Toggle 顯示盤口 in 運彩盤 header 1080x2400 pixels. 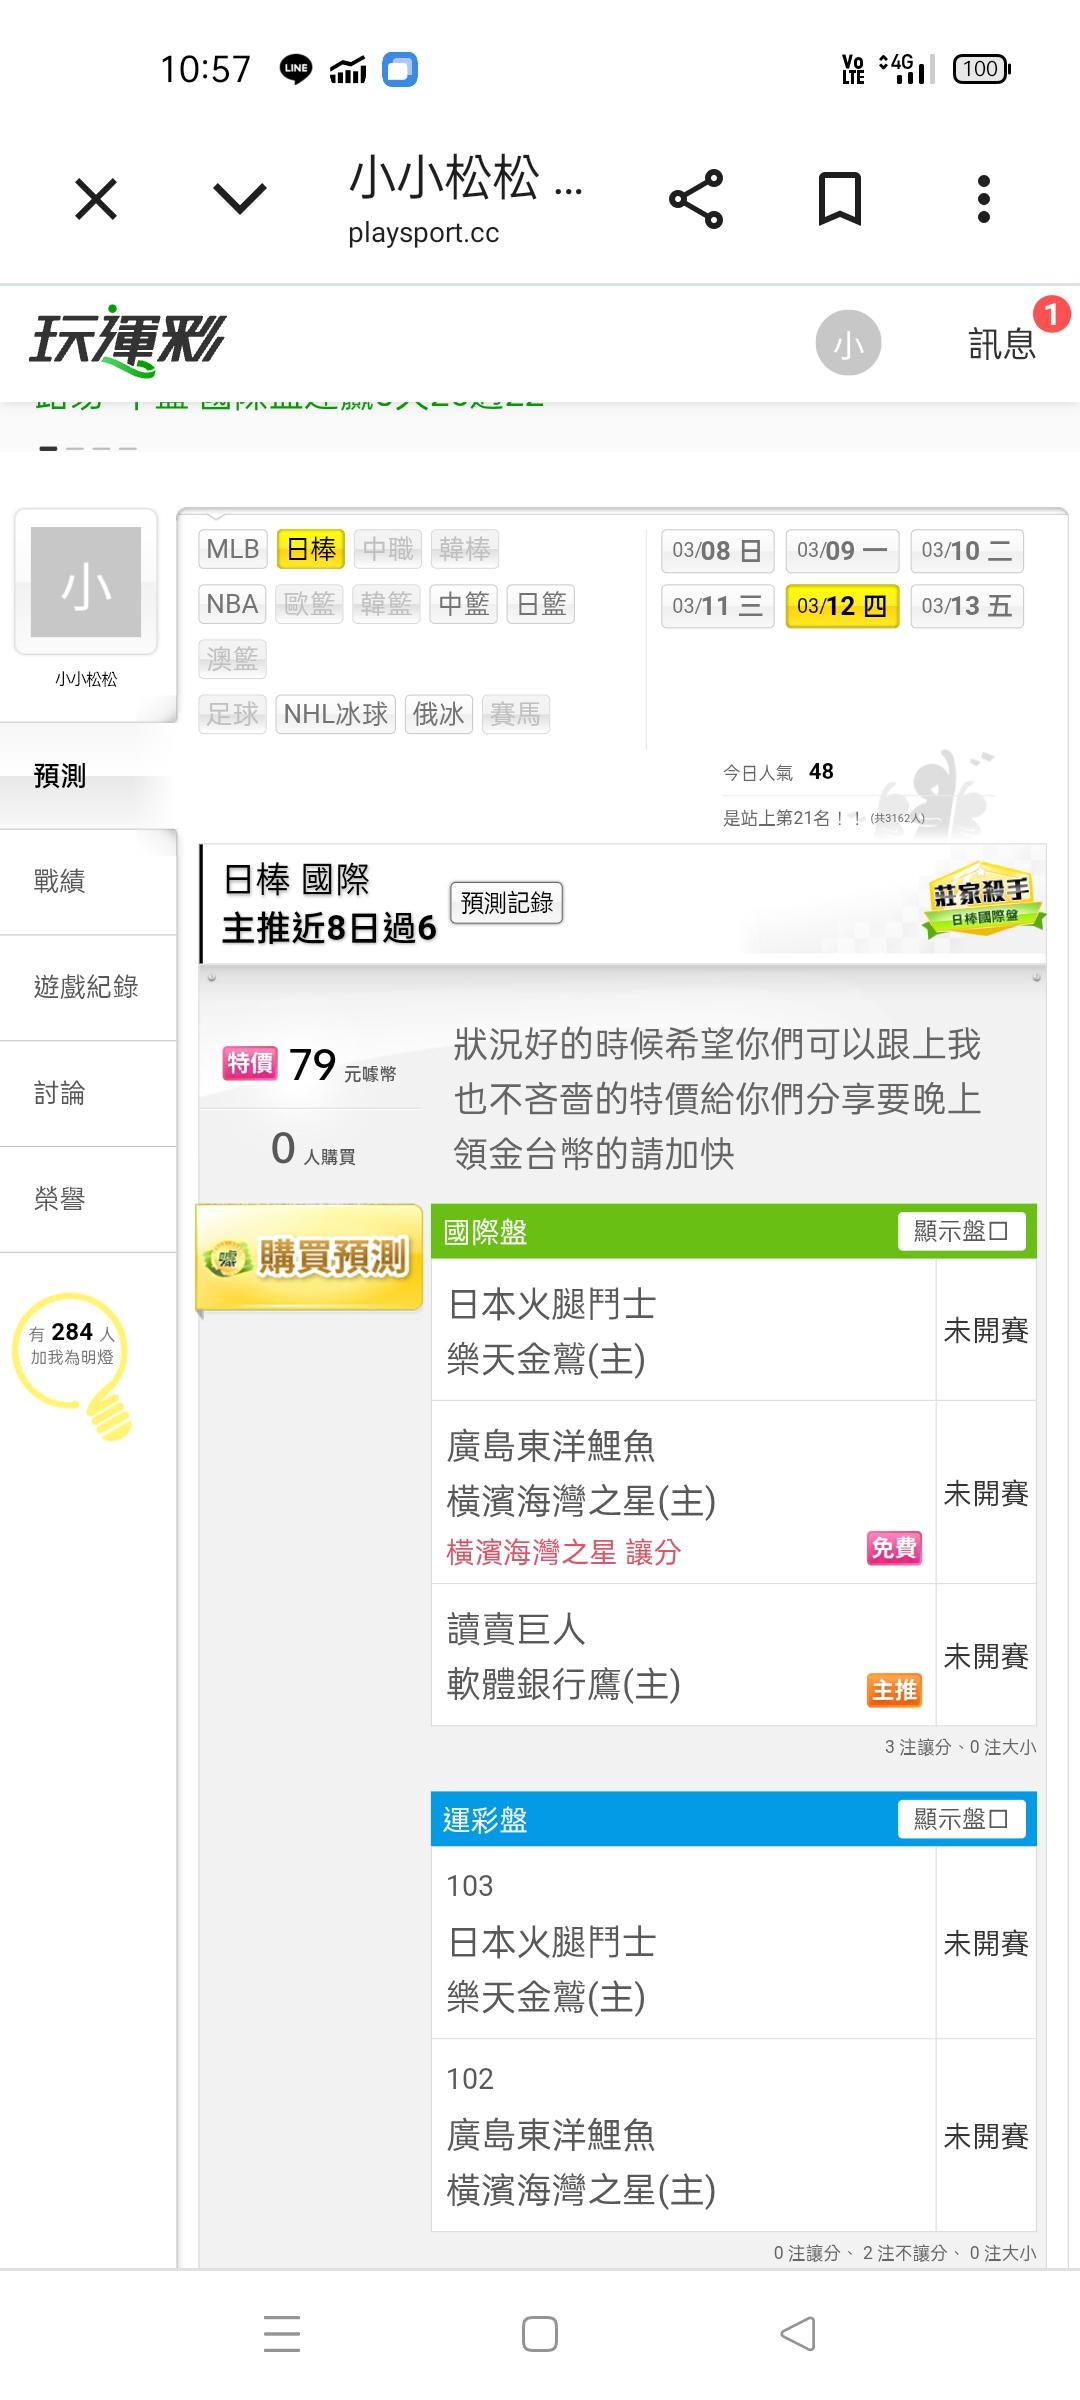tap(961, 1819)
